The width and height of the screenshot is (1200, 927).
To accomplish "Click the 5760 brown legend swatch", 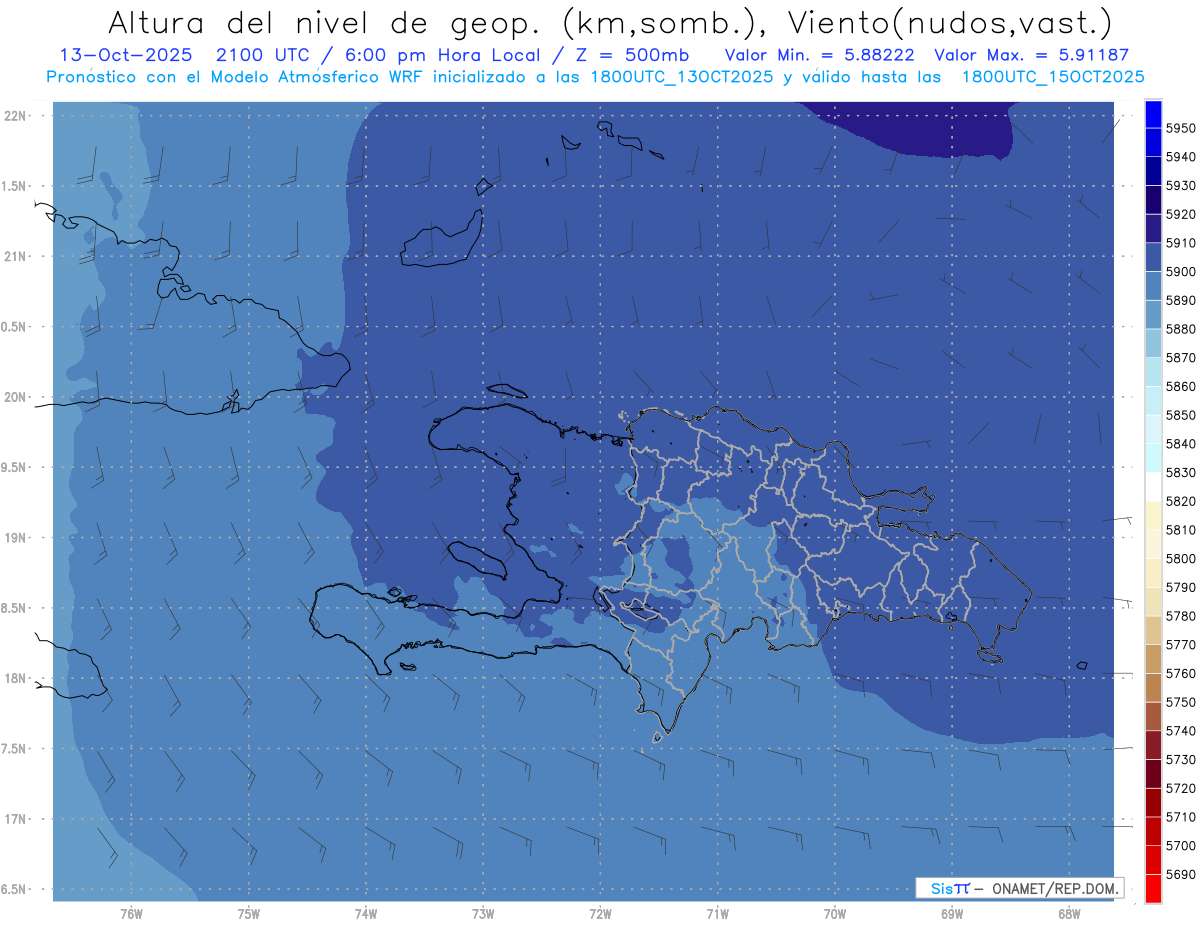I will pos(1153,688).
